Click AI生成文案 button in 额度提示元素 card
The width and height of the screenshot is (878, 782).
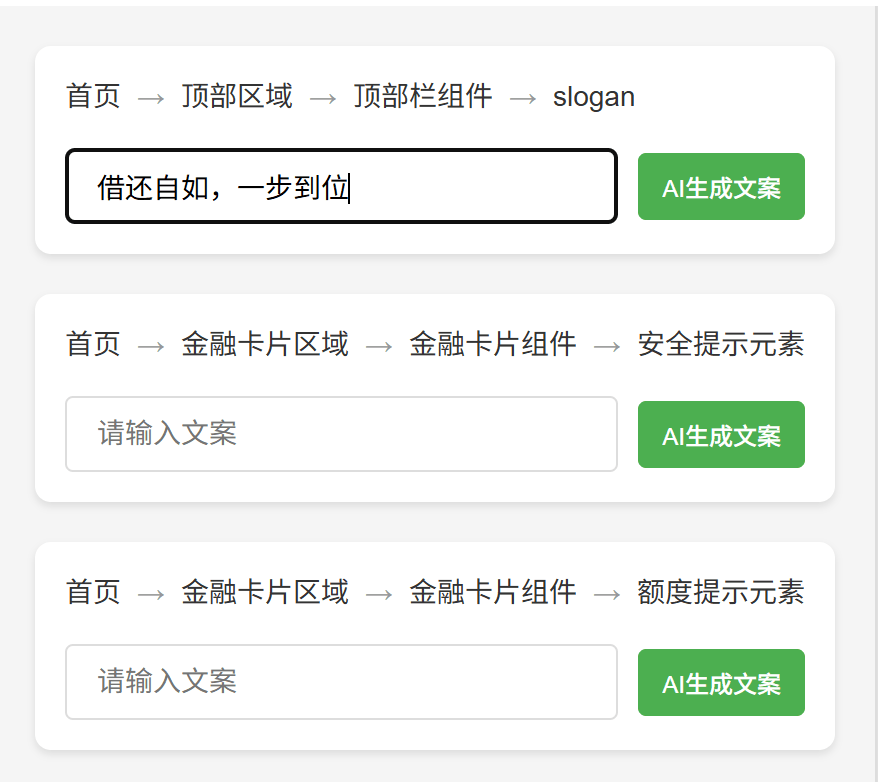(x=721, y=683)
